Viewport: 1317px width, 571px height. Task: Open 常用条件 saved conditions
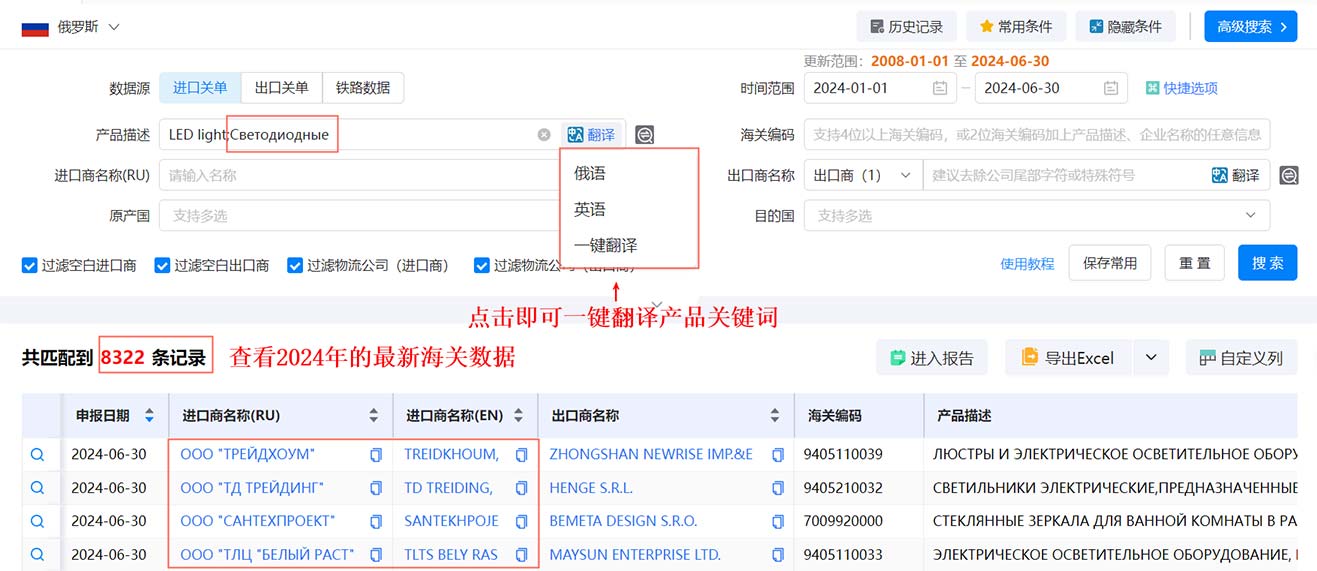(x=1016, y=27)
